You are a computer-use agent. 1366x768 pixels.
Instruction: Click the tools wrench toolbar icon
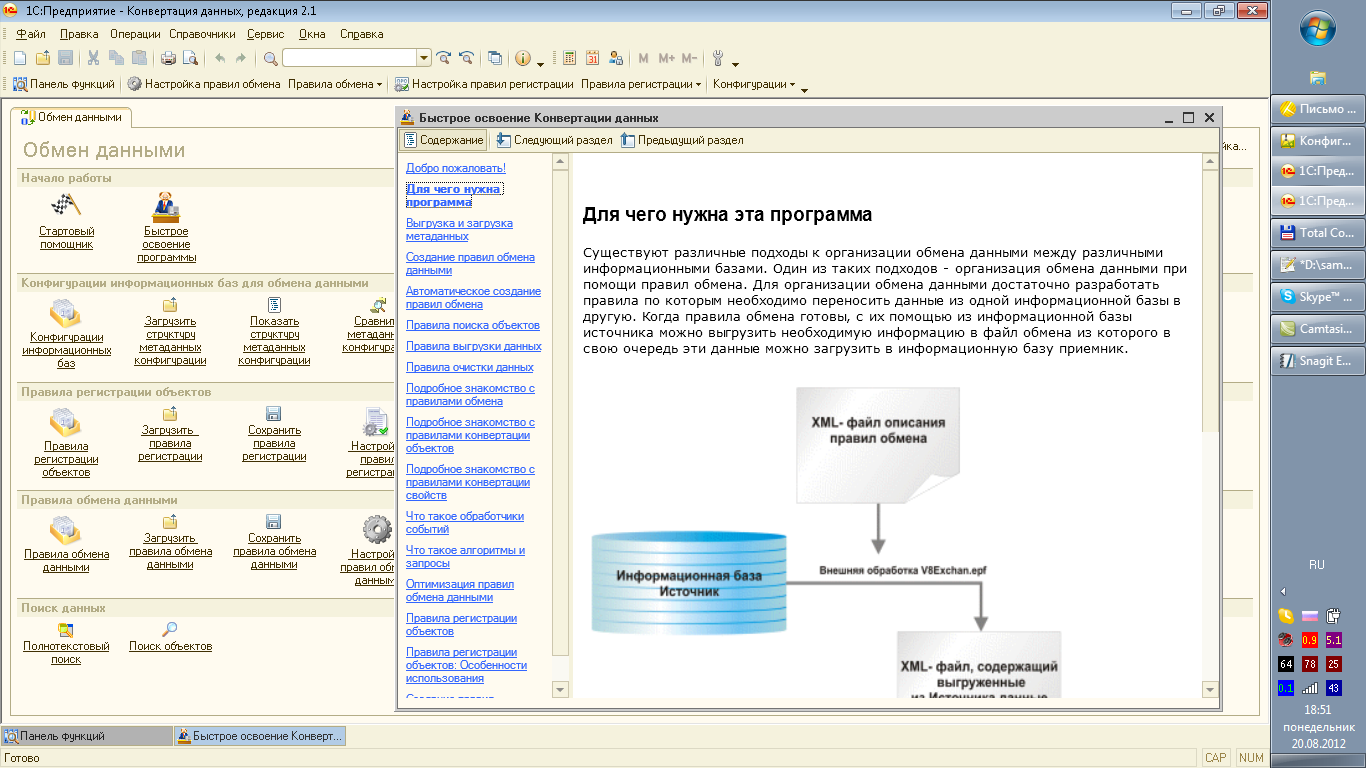(x=718, y=59)
